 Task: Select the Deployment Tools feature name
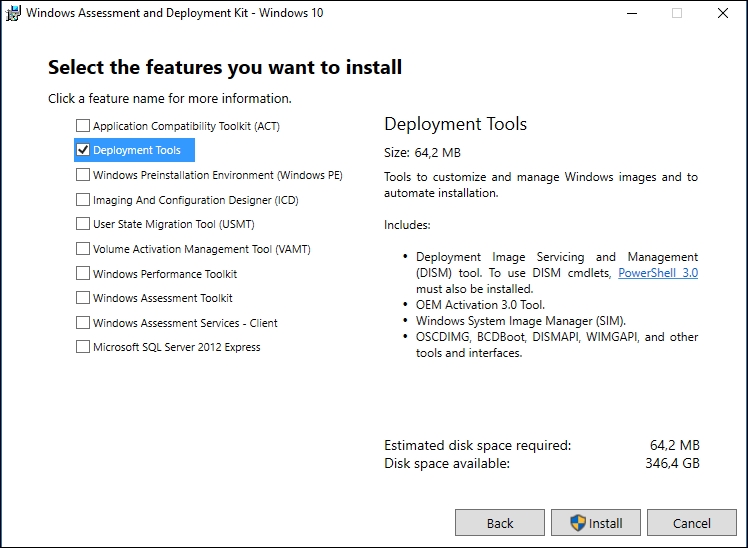tap(137, 150)
